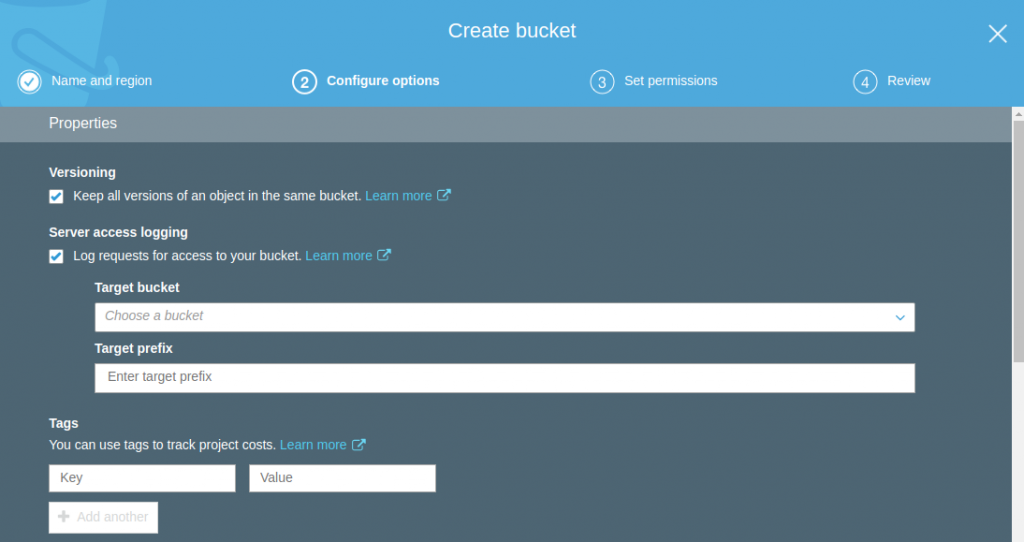Click scrollbar up arrow
This screenshot has width=1024, height=542.
click(x=1018, y=114)
